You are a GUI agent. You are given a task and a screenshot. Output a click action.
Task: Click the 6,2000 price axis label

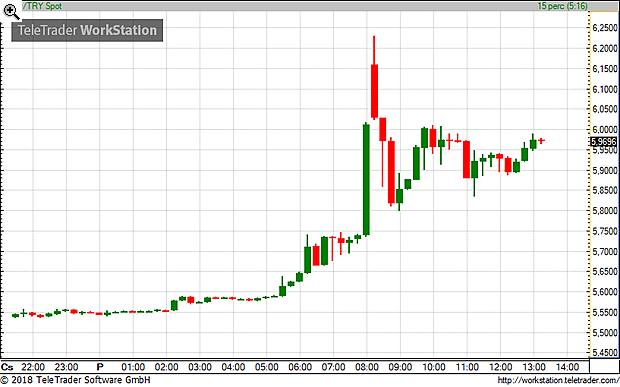pos(605,49)
